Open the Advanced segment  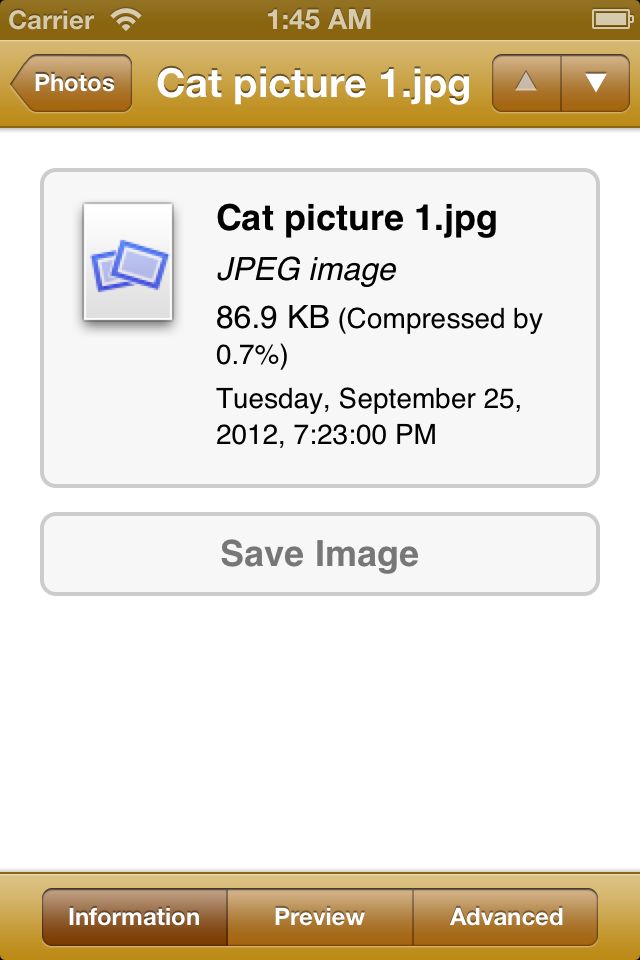click(x=506, y=917)
